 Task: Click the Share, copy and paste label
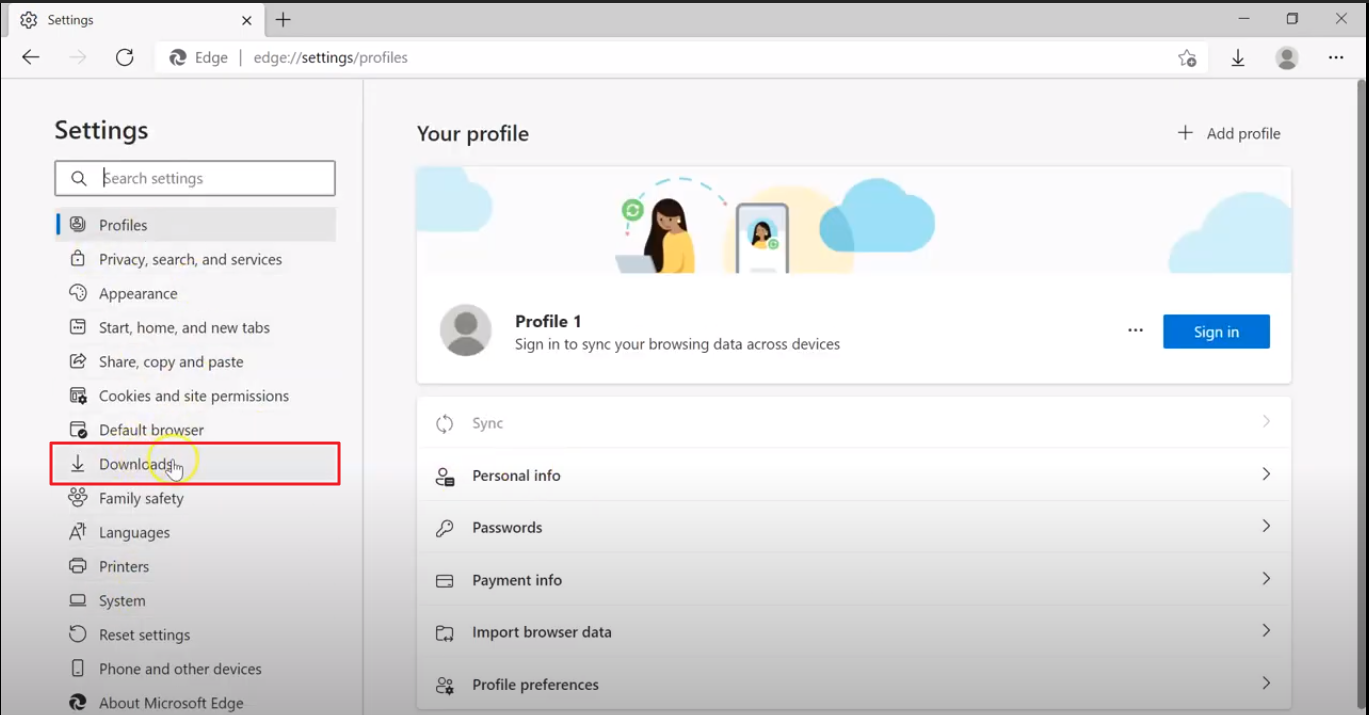[x=171, y=362]
